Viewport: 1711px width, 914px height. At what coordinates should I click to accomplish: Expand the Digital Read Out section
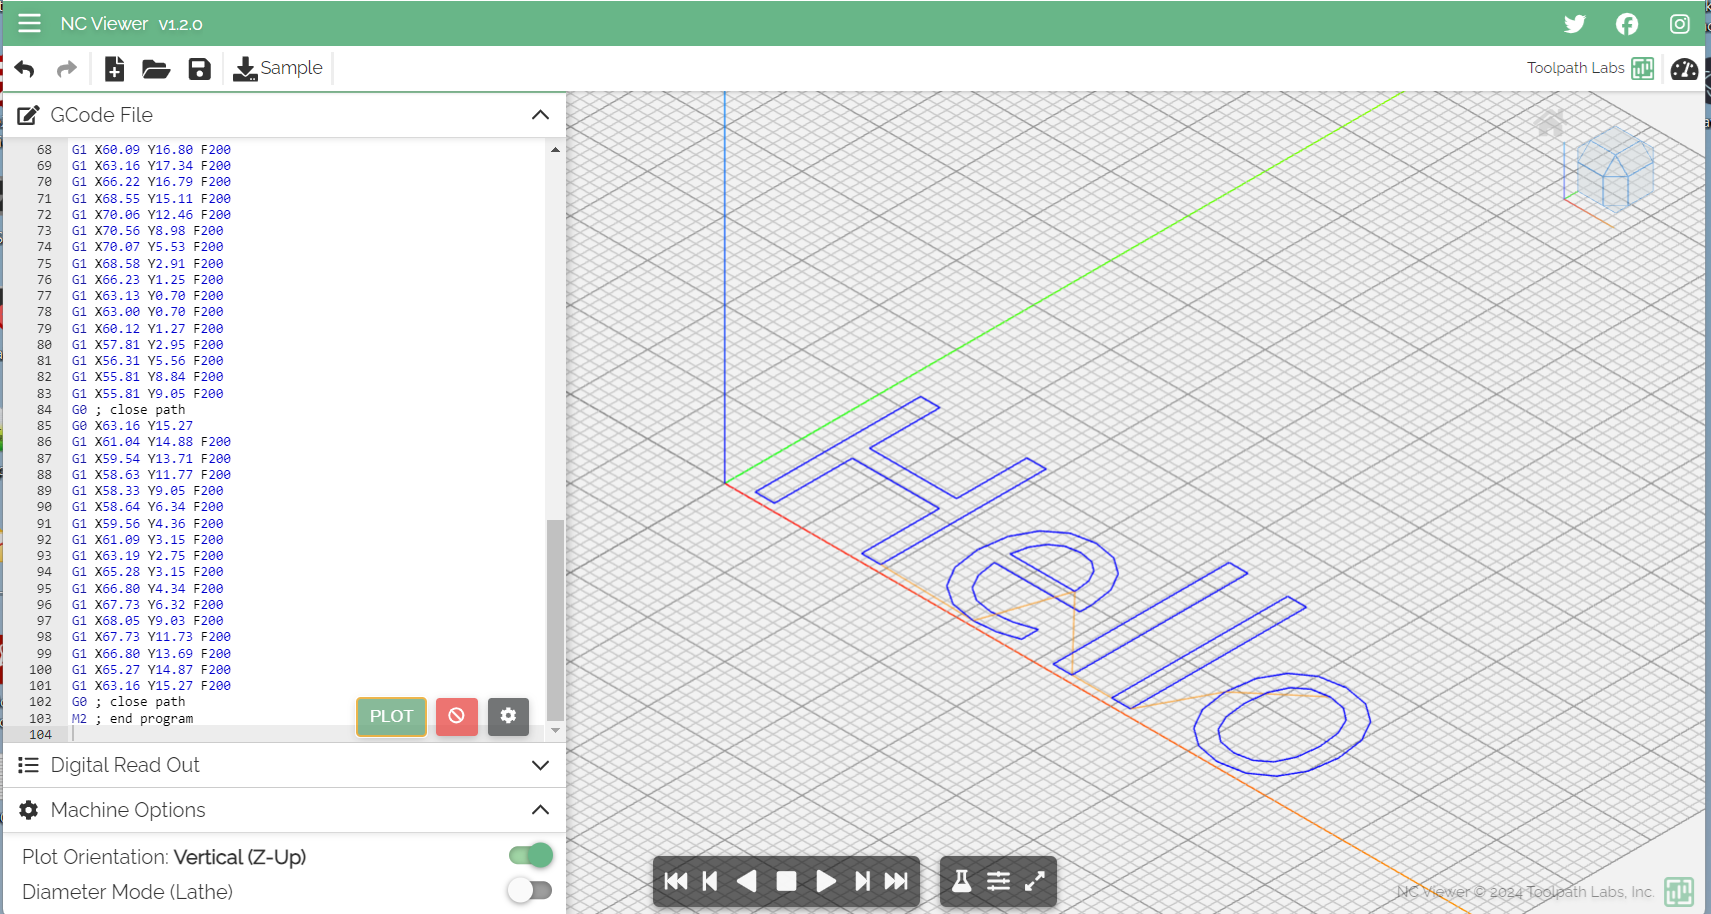click(x=540, y=765)
